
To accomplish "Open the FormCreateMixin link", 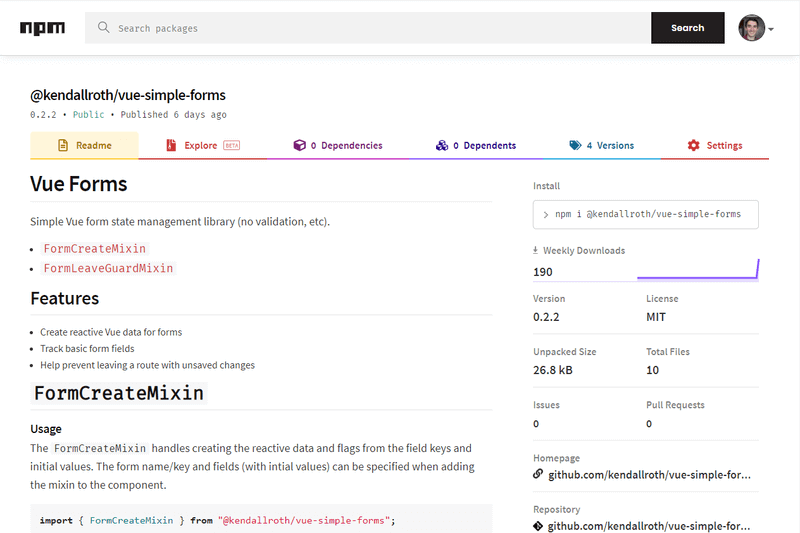I will click(x=95, y=249).
